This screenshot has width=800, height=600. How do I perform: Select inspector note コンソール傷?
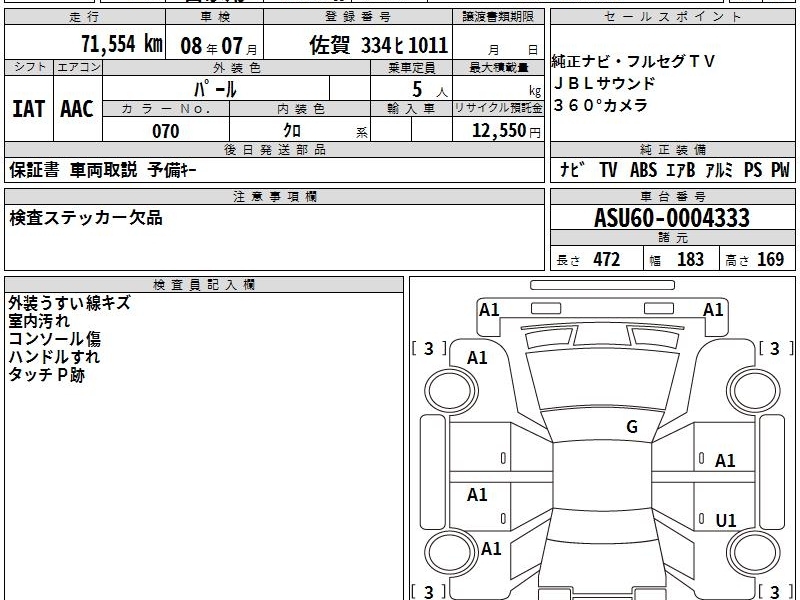(x=54, y=339)
